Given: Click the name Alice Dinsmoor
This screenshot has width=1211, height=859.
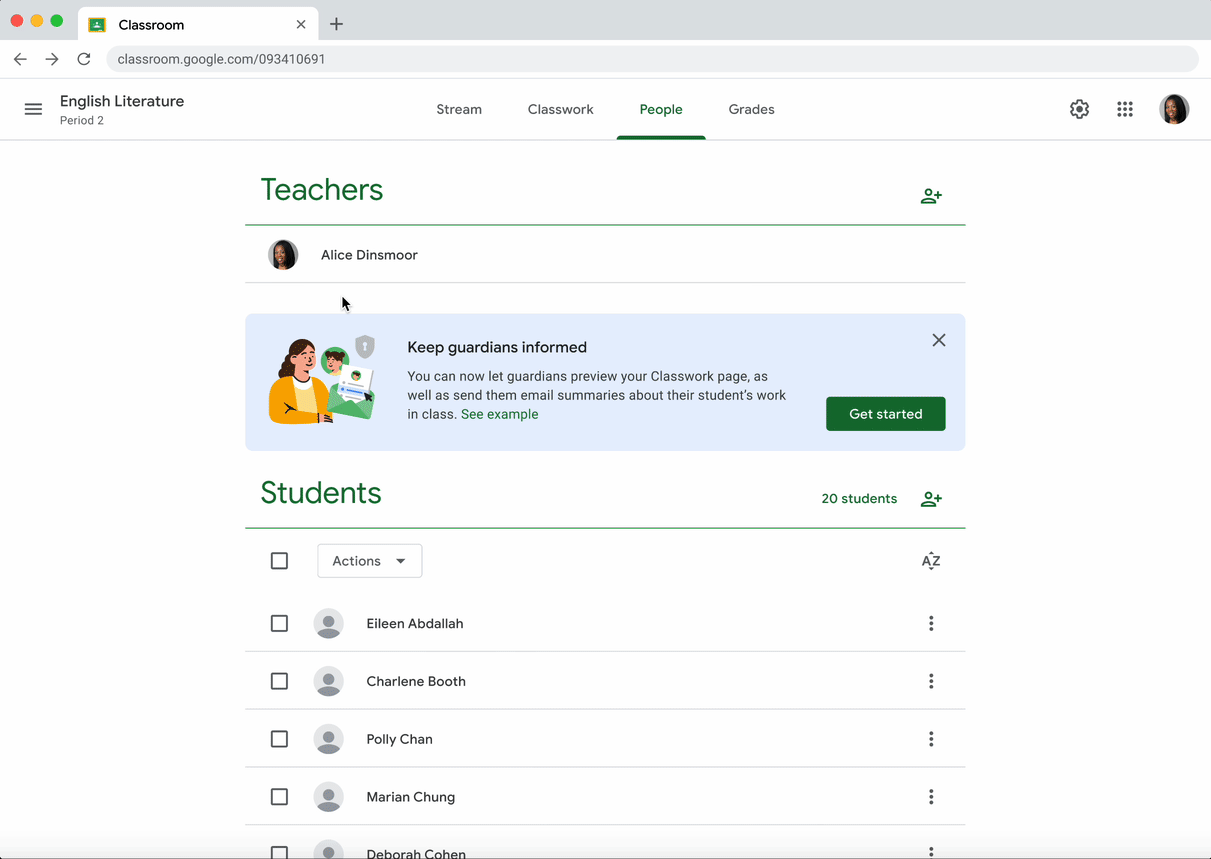Looking at the screenshot, I should click(369, 255).
